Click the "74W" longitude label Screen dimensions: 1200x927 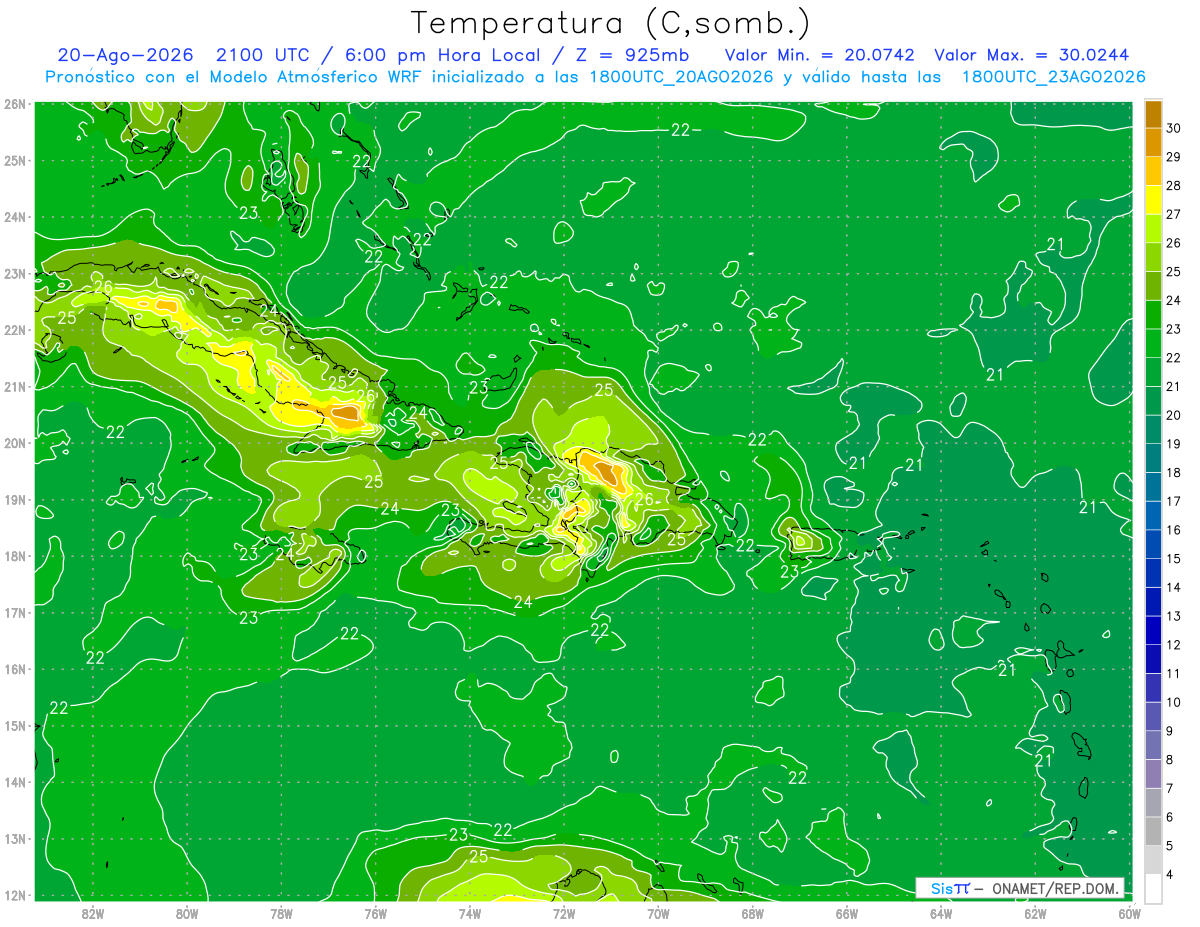(470, 913)
